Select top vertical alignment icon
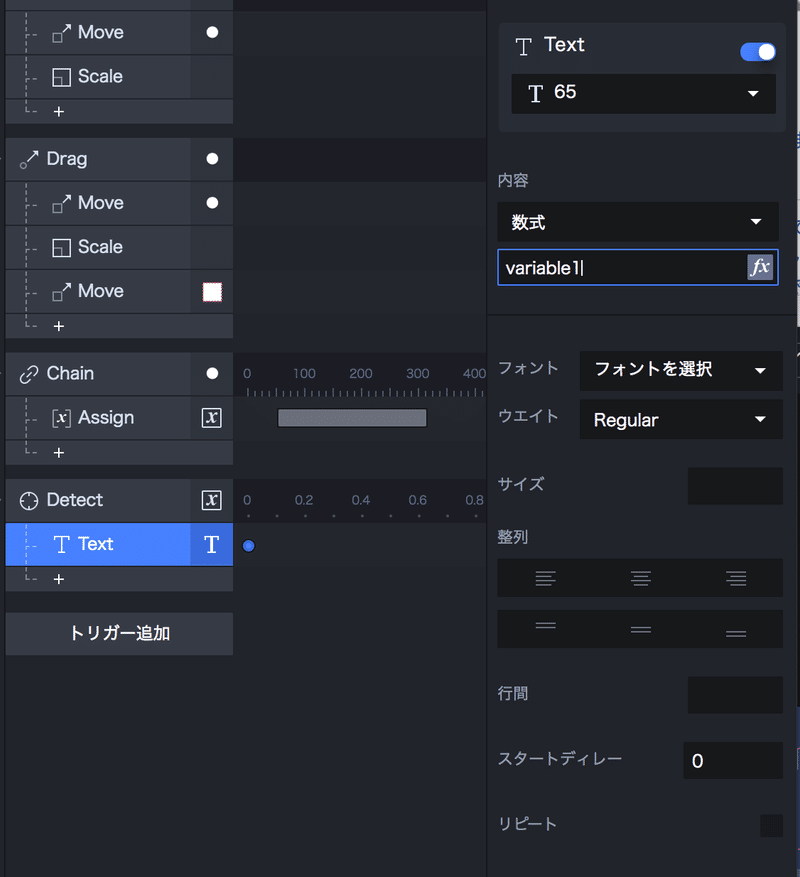The image size is (800, 877). (545, 628)
